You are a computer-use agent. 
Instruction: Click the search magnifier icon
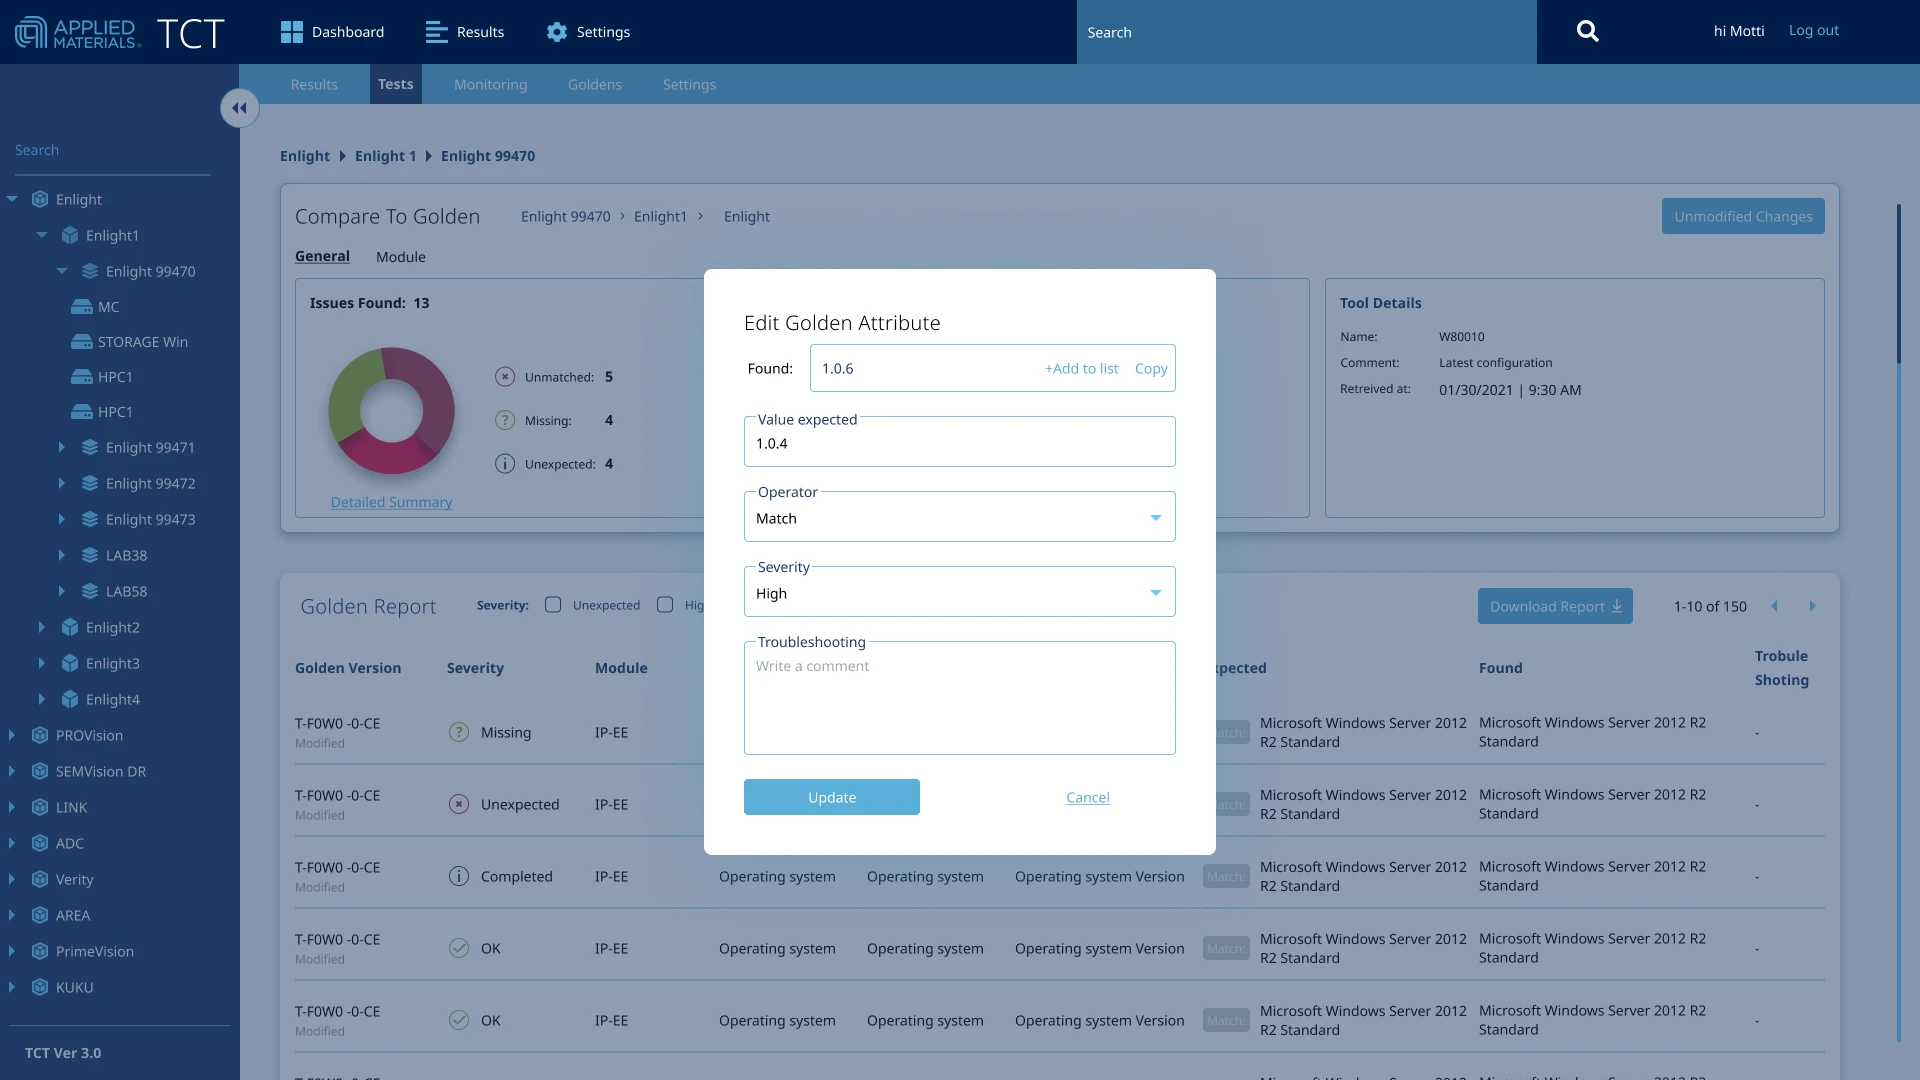tap(1587, 32)
